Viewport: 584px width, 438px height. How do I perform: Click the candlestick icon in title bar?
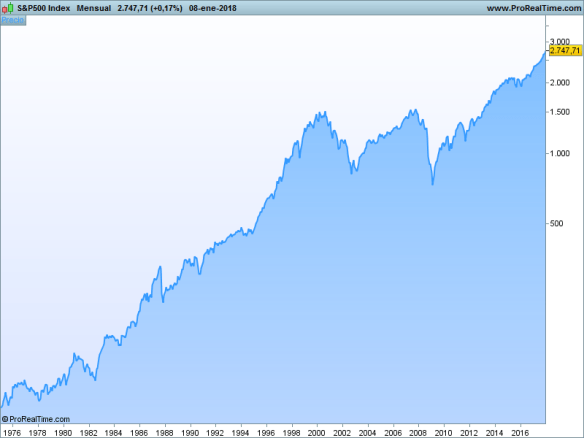[8, 8]
